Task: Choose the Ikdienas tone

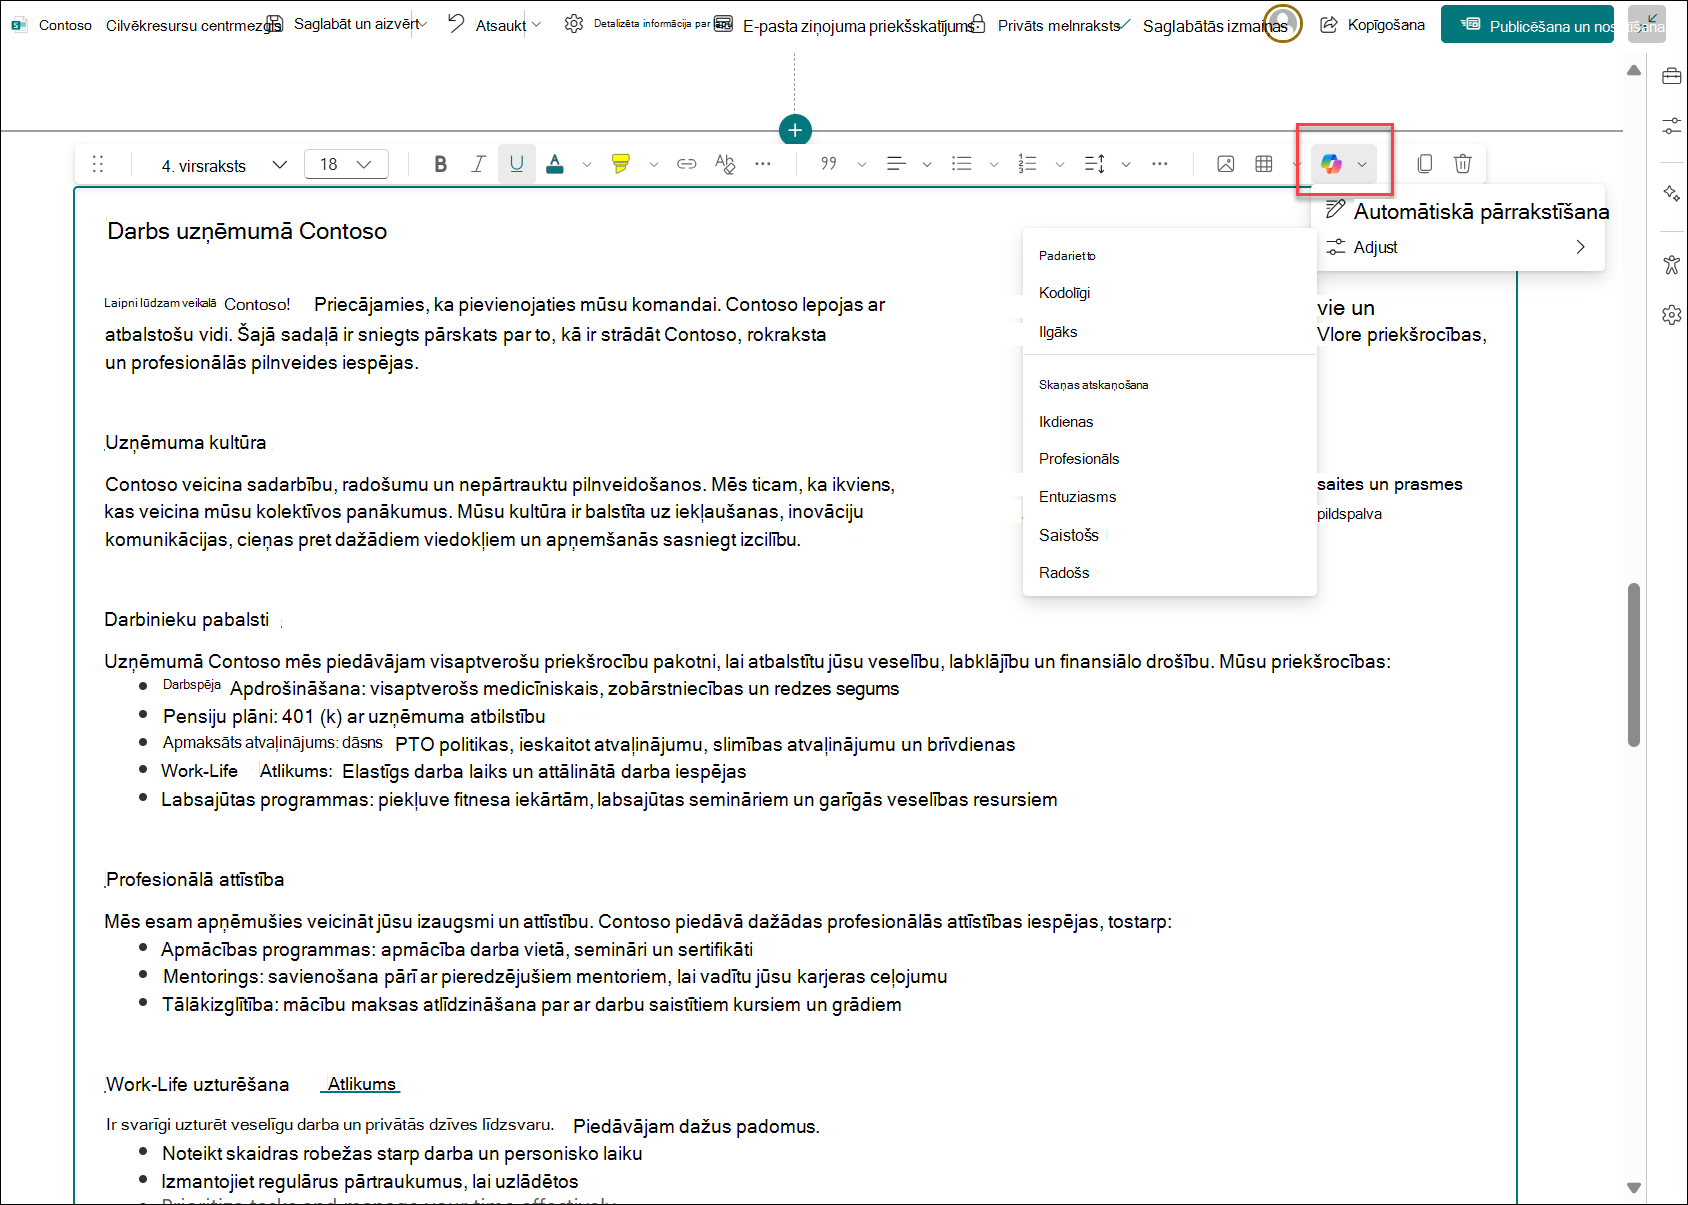Action: click(x=1169, y=422)
